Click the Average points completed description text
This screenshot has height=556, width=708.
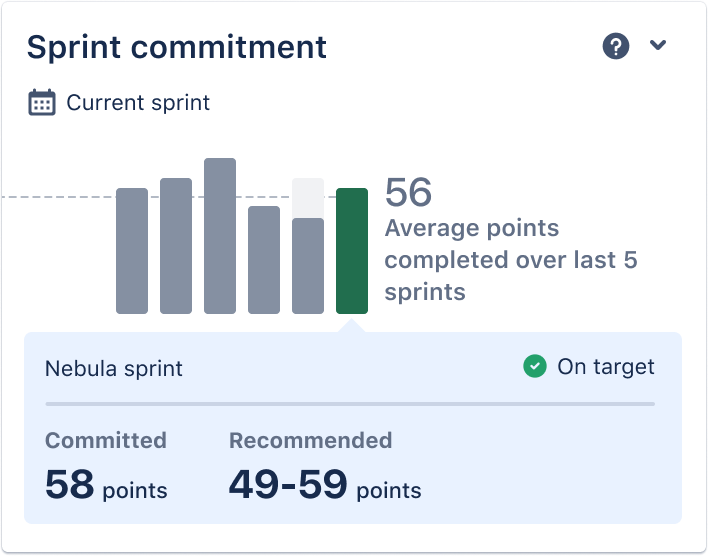(511, 260)
